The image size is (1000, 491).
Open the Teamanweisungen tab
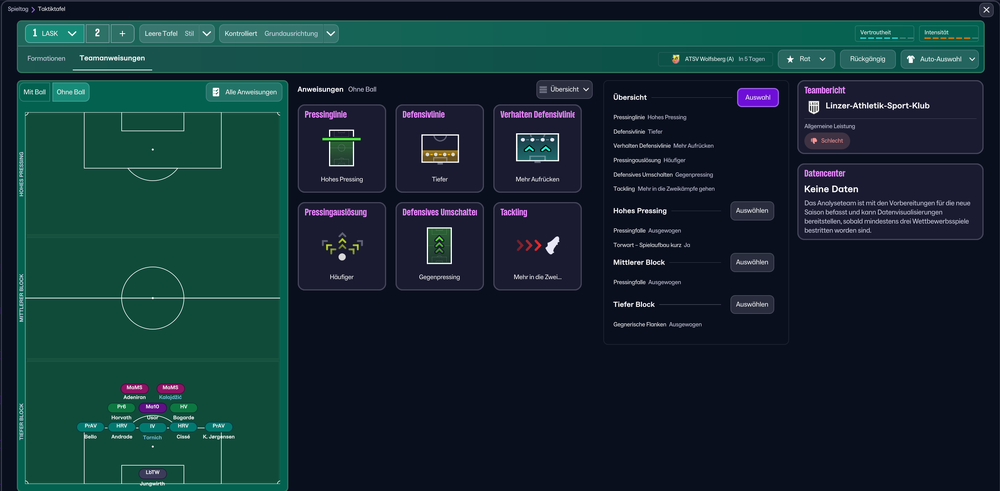click(x=112, y=58)
